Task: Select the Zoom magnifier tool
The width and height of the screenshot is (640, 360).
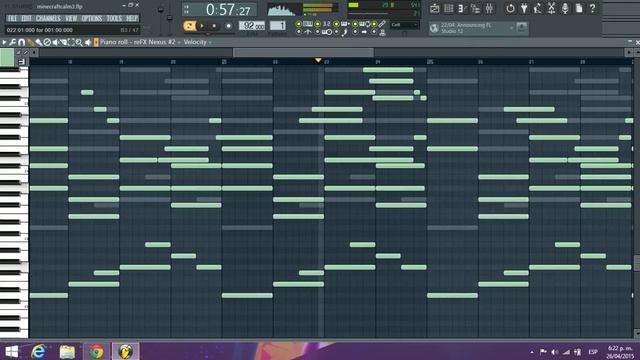Action: [79, 42]
